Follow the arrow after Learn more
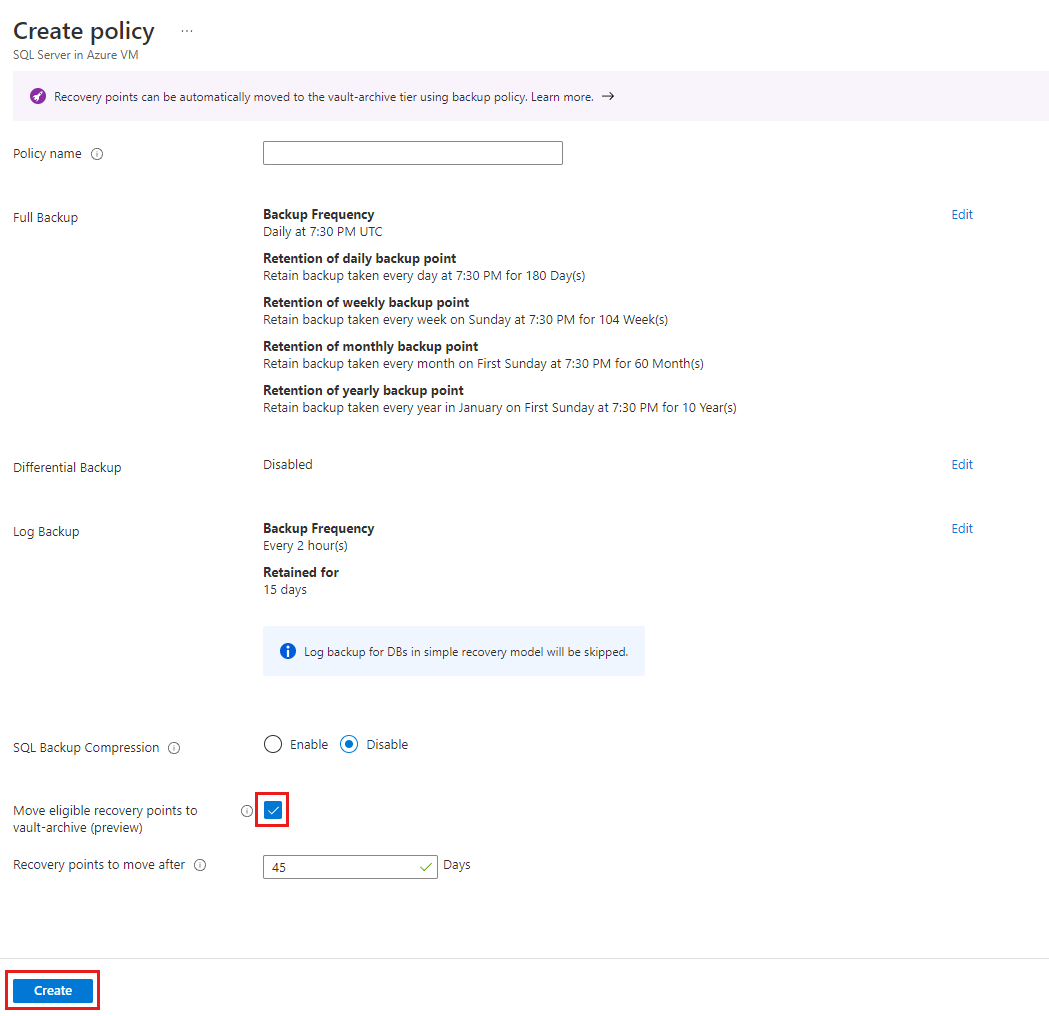The image size is (1049, 1016). pos(607,96)
